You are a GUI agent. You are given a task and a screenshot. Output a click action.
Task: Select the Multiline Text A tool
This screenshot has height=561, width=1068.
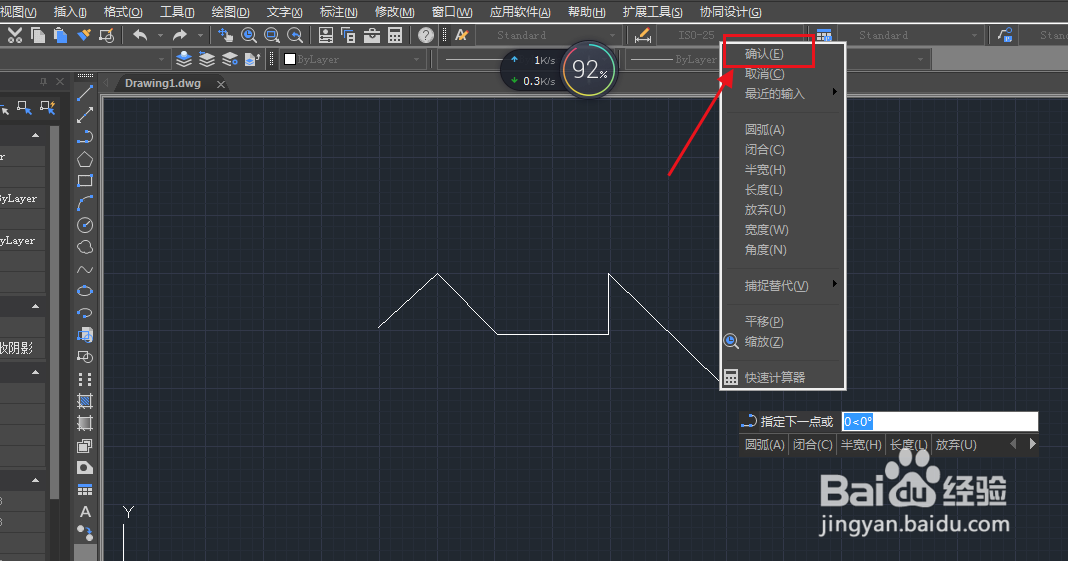(85, 512)
